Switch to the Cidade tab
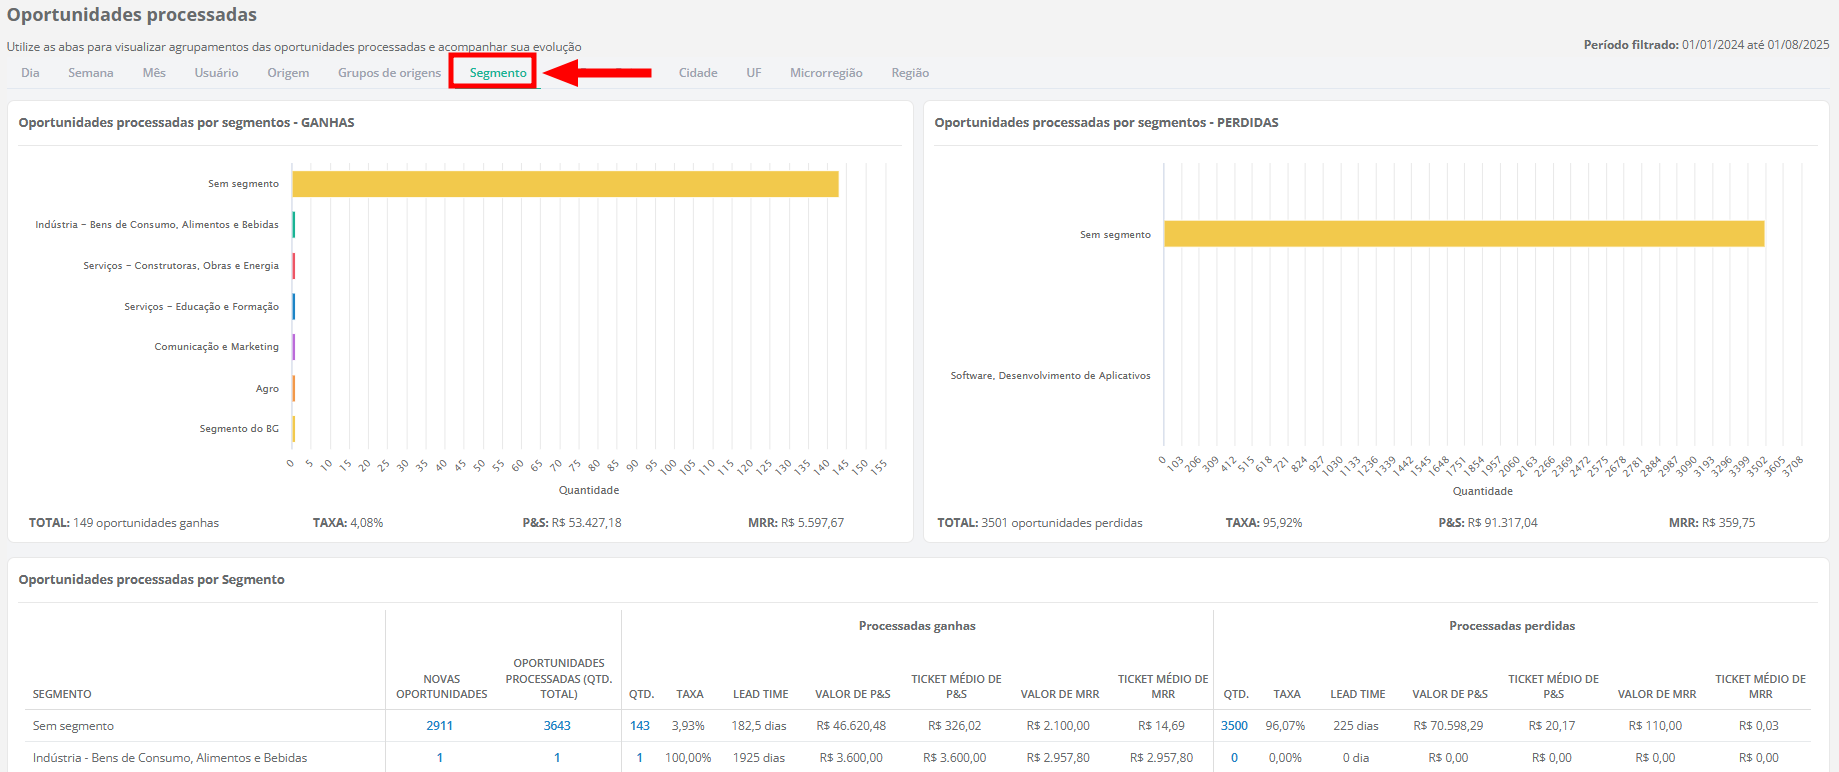This screenshot has height=772, width=1839. click(698, 73)
